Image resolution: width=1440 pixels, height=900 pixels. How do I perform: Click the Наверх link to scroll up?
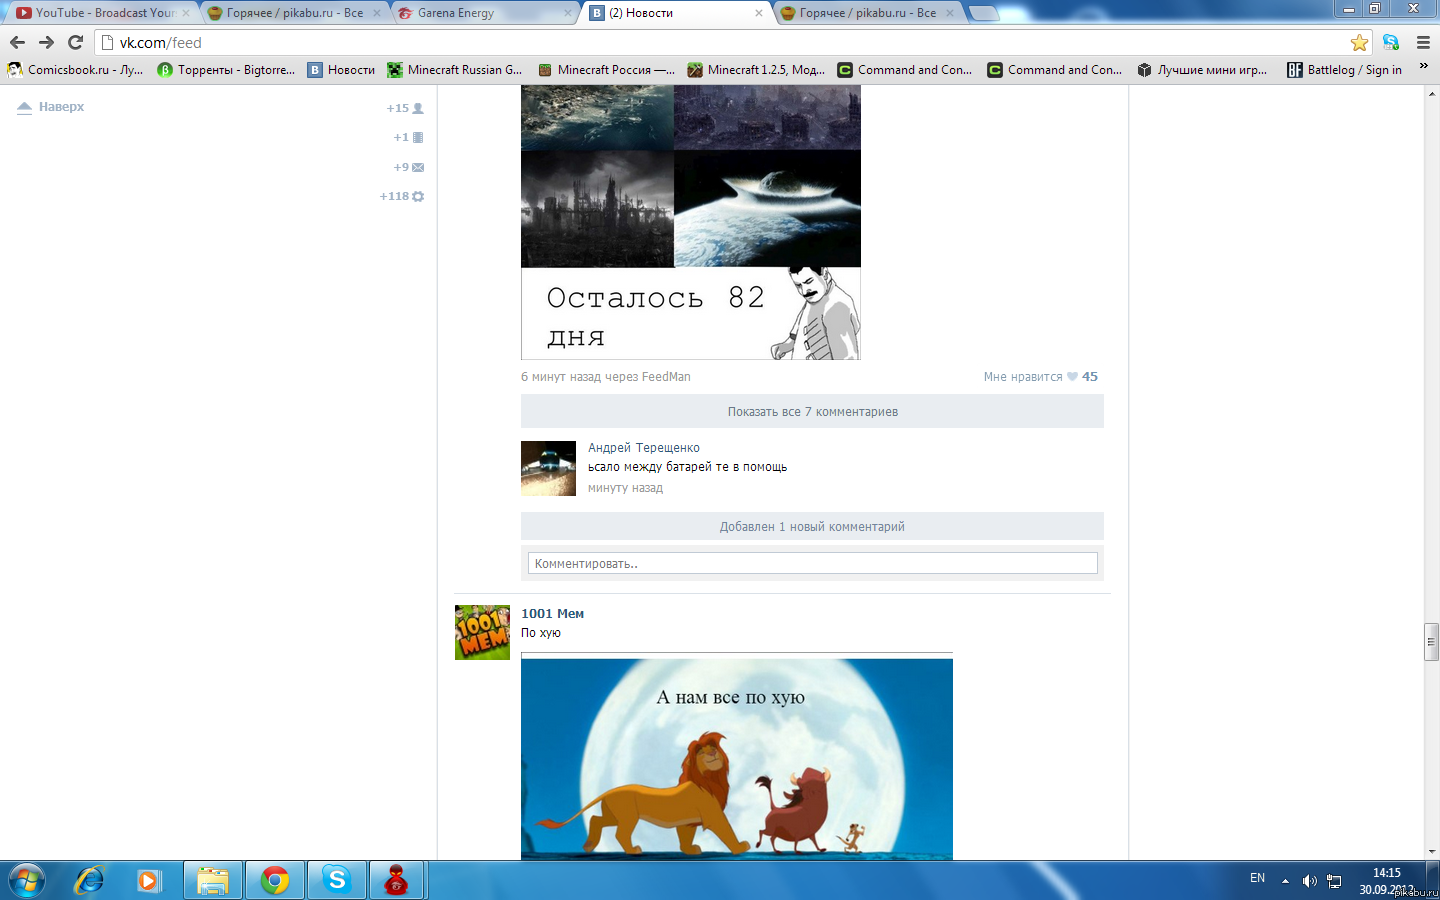pos(61,107)
